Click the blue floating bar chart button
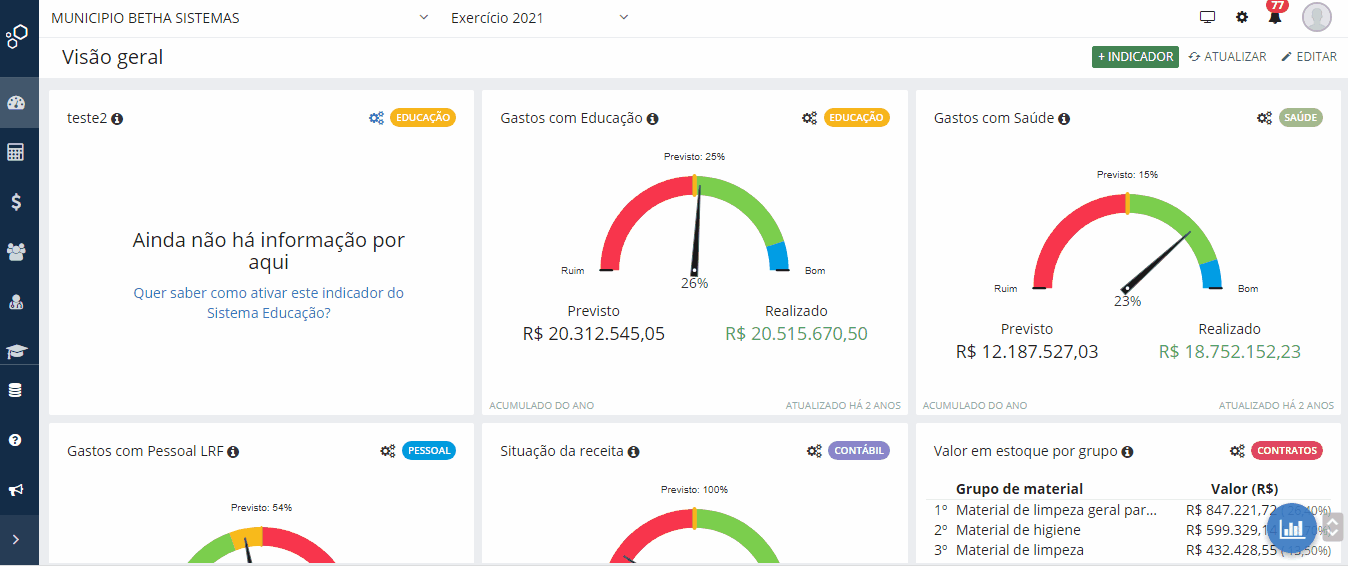The width and height of the screenshot is (1348, 570). pos(1292,529)
